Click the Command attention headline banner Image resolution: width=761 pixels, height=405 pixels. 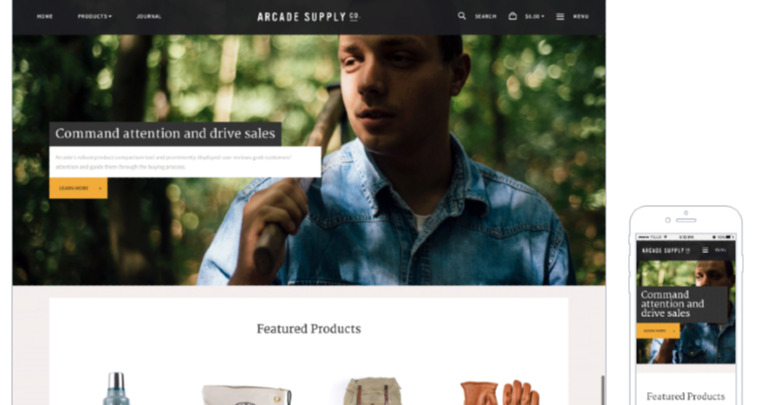coord(165,134)
